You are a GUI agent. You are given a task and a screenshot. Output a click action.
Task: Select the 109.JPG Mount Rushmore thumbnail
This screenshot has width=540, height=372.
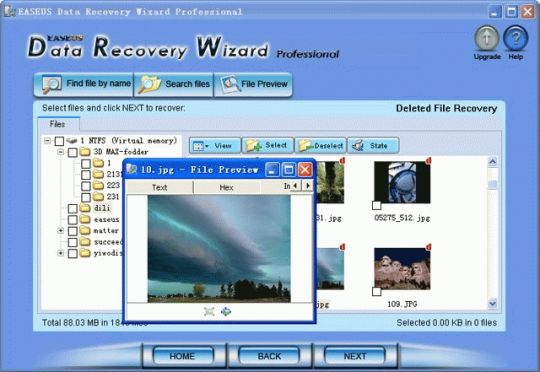[x=402, y=269]
